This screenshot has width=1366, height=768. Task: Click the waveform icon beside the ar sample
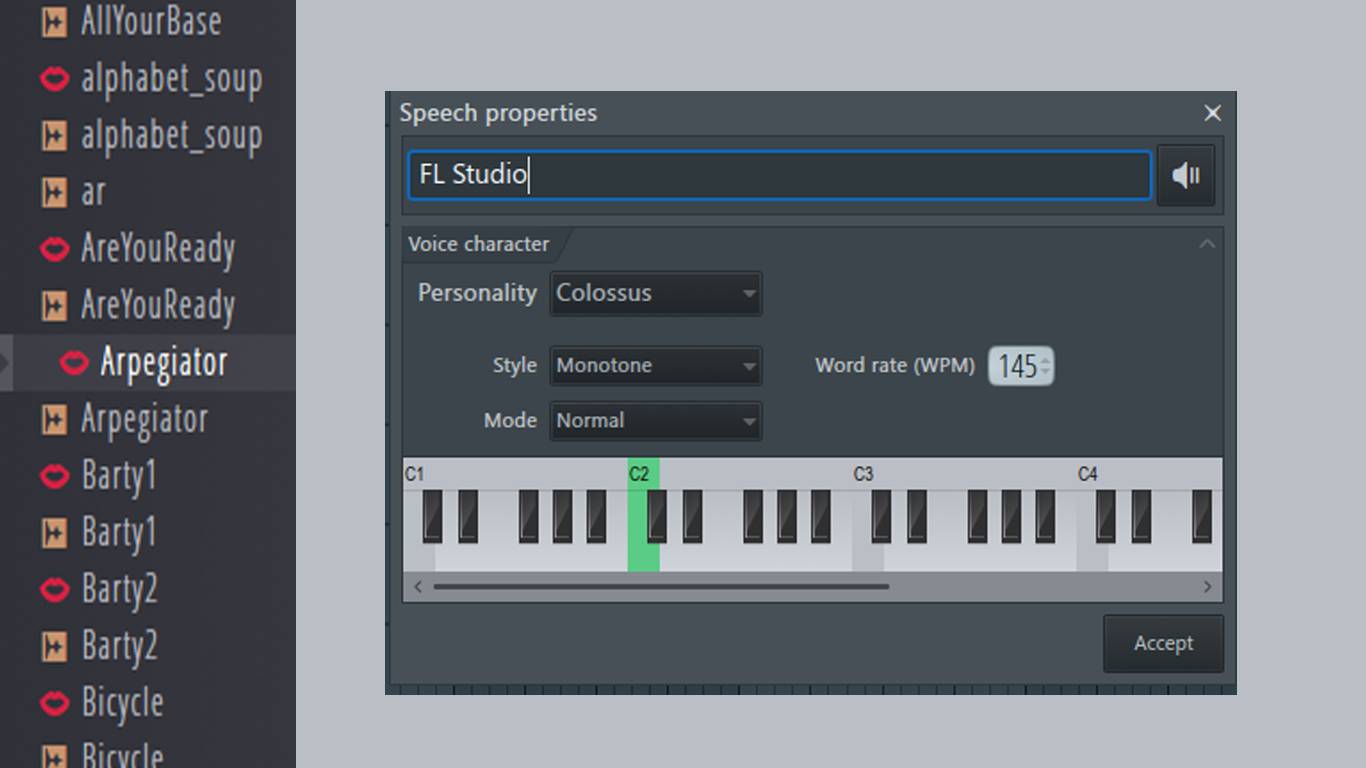pyautogui.click(x=54, y=192)
